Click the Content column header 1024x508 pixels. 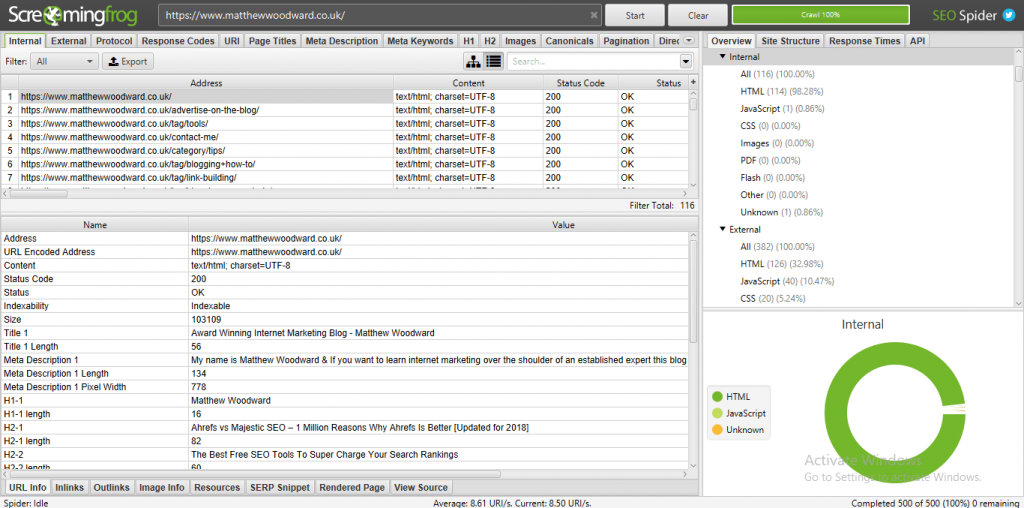(468, 83)
